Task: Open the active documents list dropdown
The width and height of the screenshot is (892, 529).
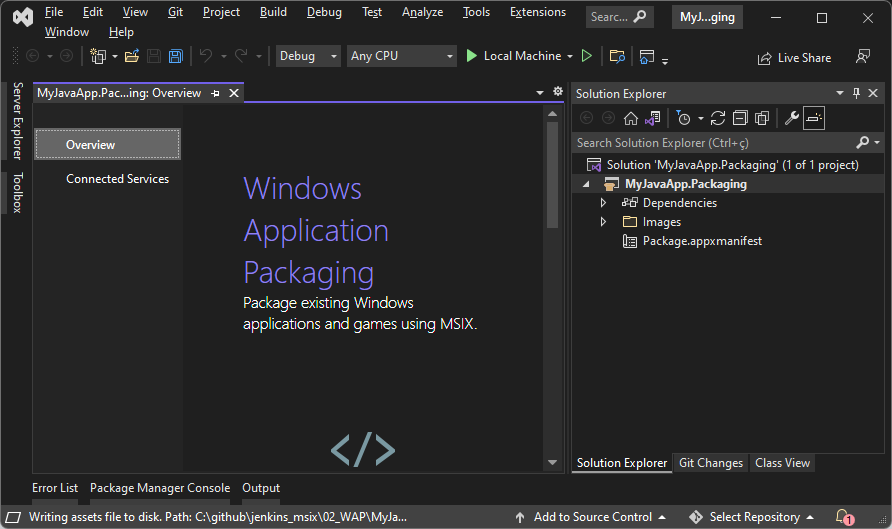Action: coord(540,92)
